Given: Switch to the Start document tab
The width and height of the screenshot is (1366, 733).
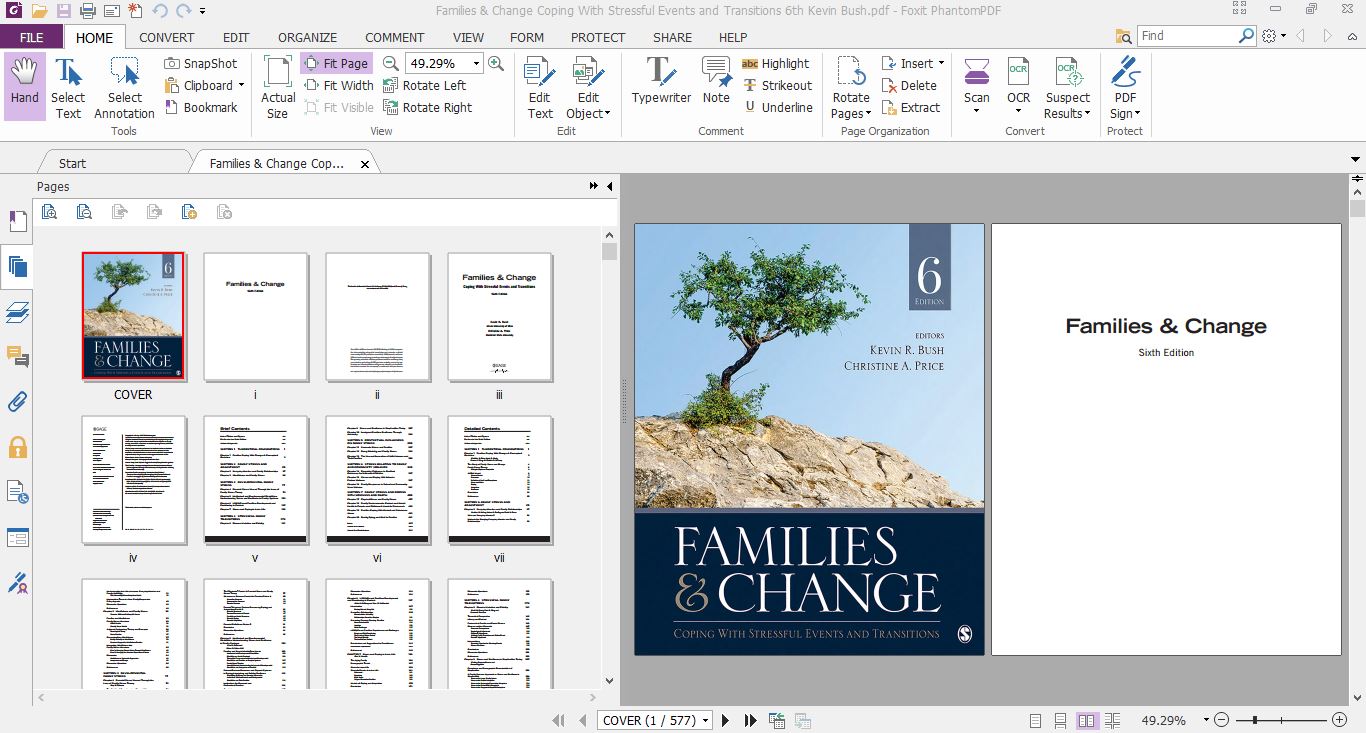Looking at the screenshot, I should [72, 163].
